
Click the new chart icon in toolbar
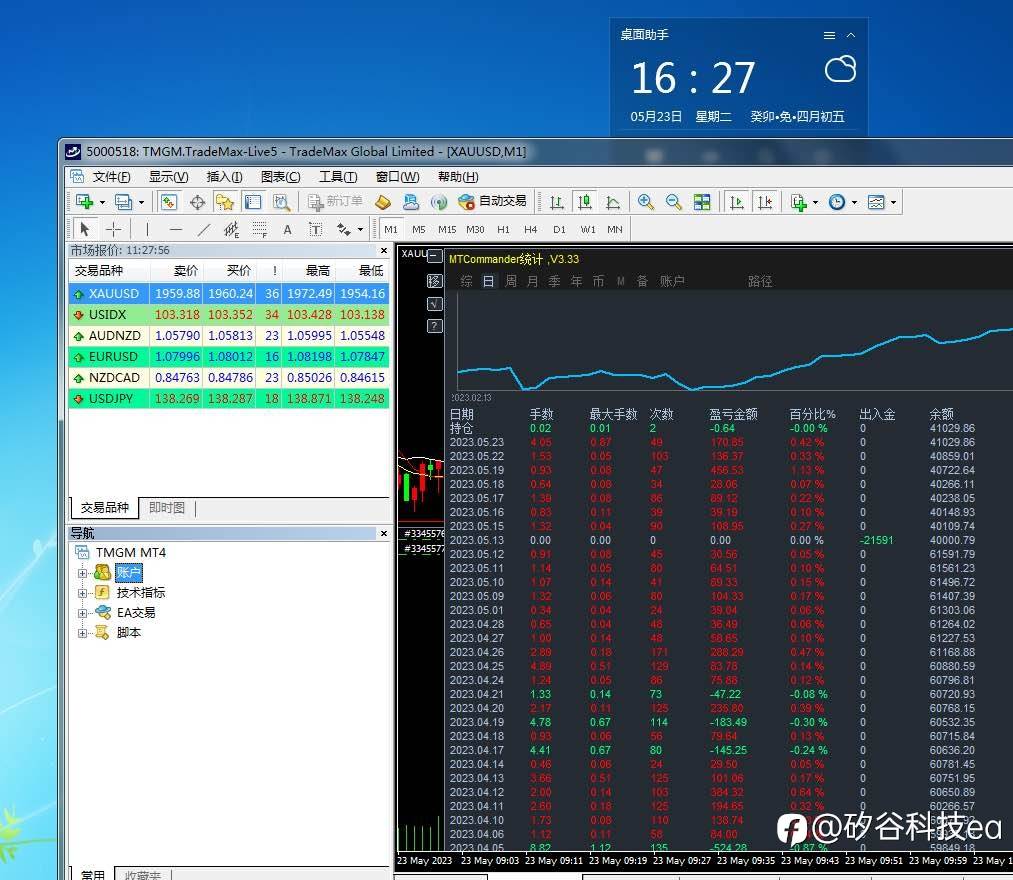point(85,202)
